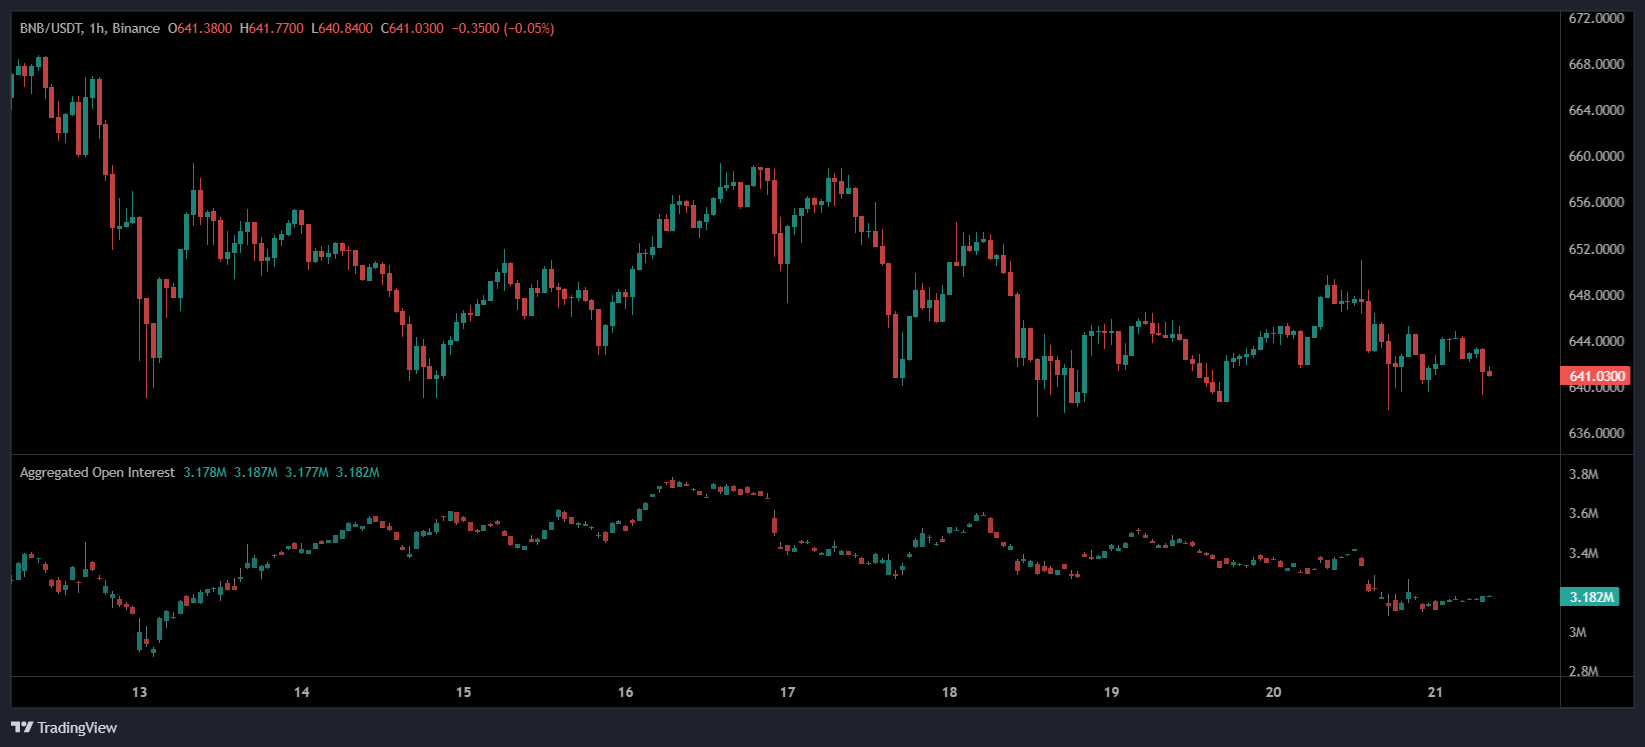Click the 672.0000 price scale label
This screenshot has height=747, width=1645.
1596,18
